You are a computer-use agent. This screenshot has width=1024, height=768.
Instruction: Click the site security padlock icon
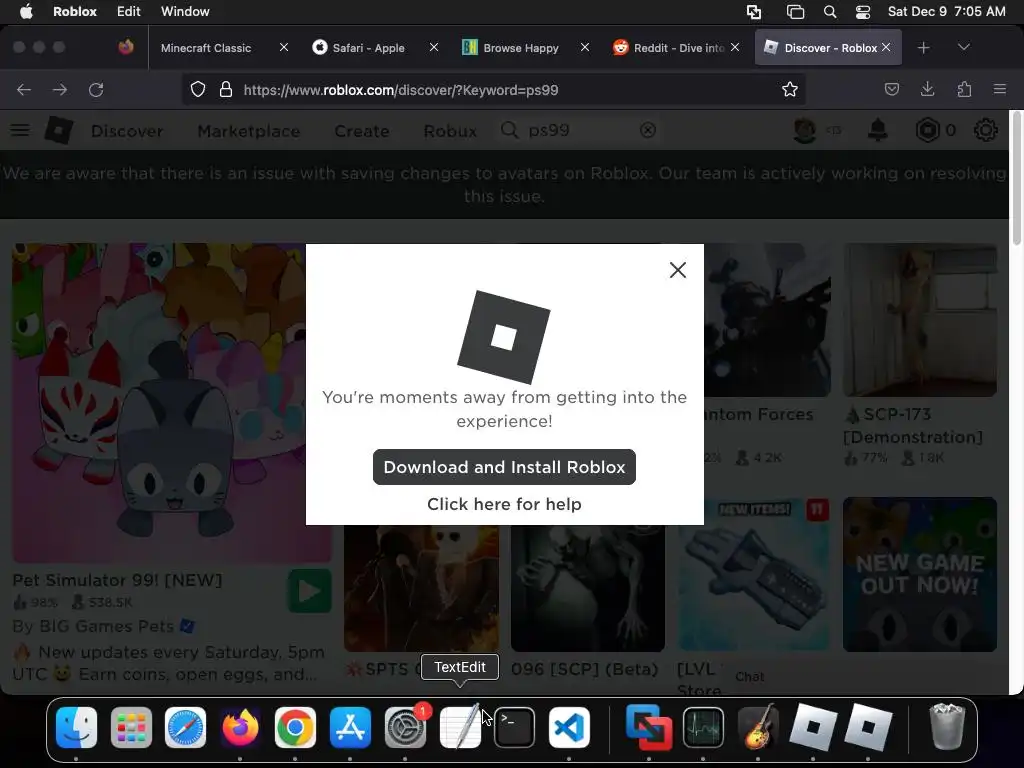click(226, 89)
